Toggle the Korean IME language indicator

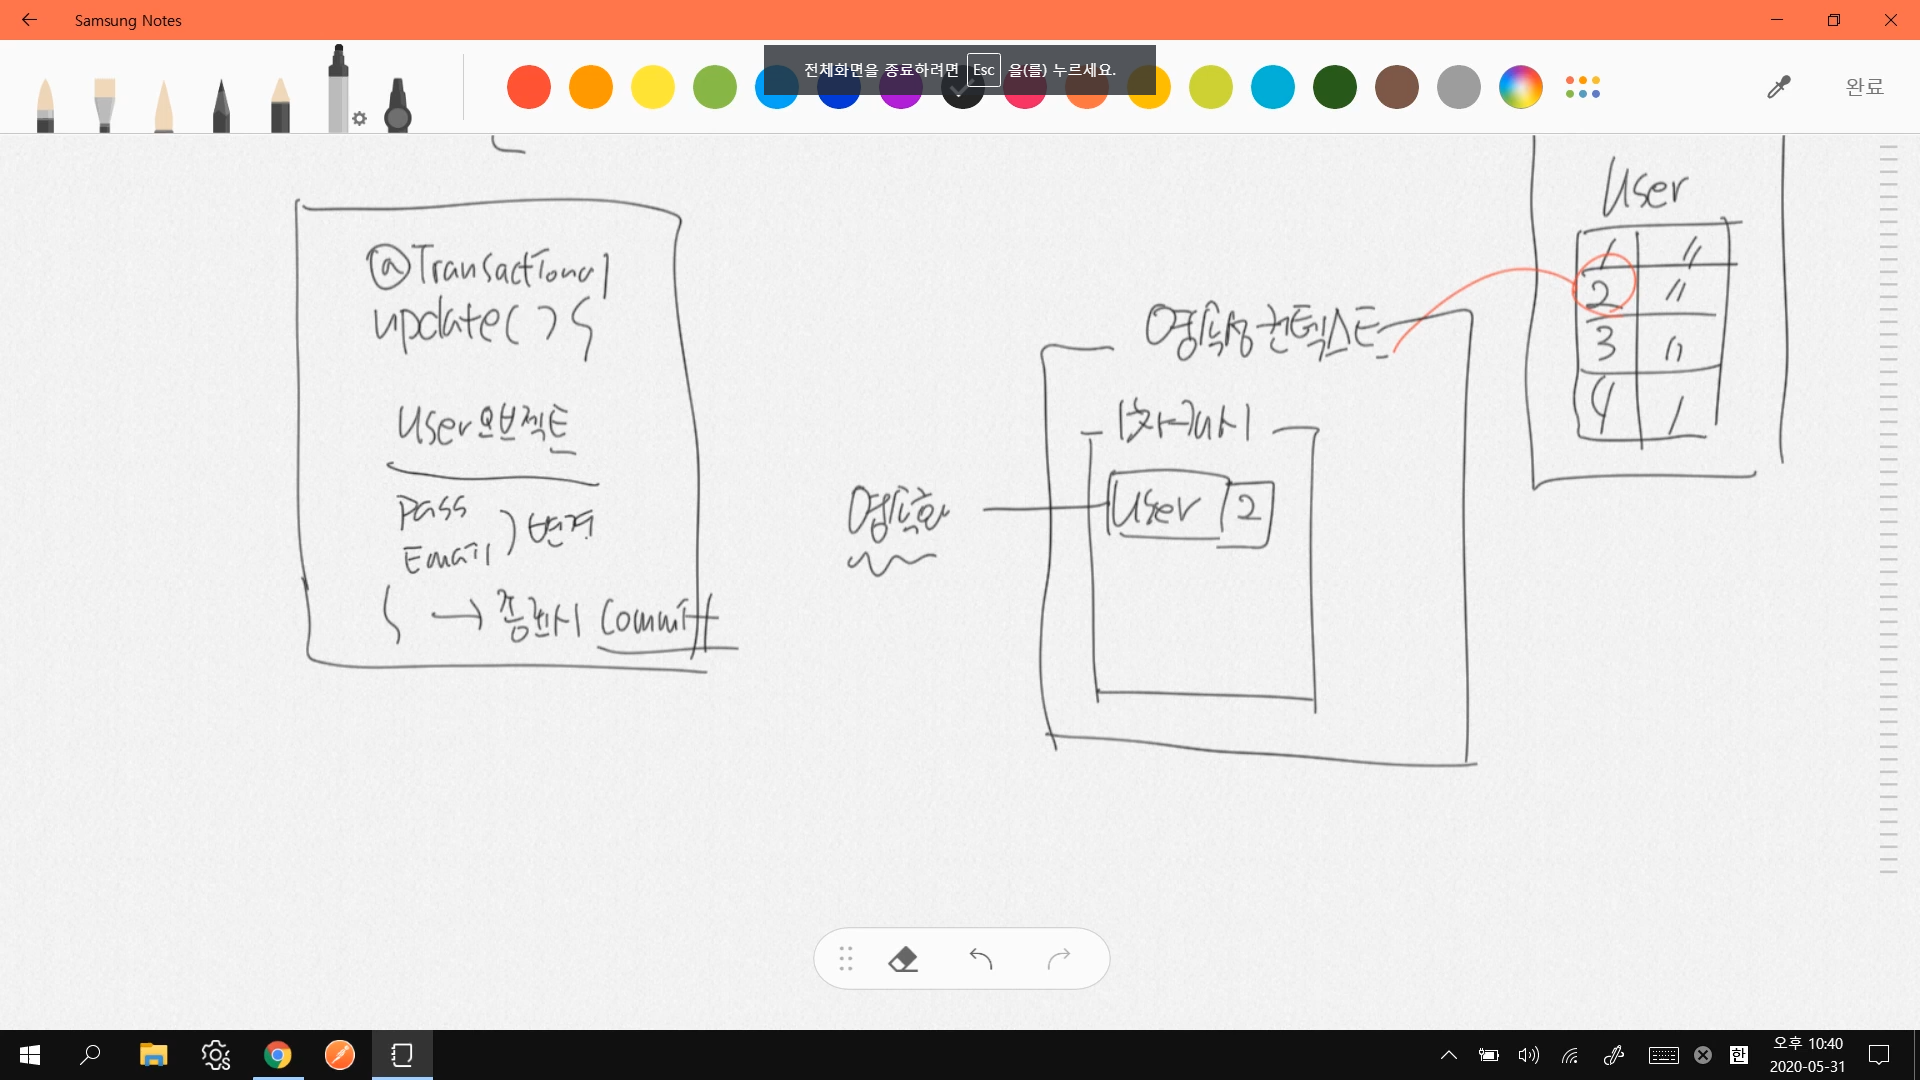1739,1055
